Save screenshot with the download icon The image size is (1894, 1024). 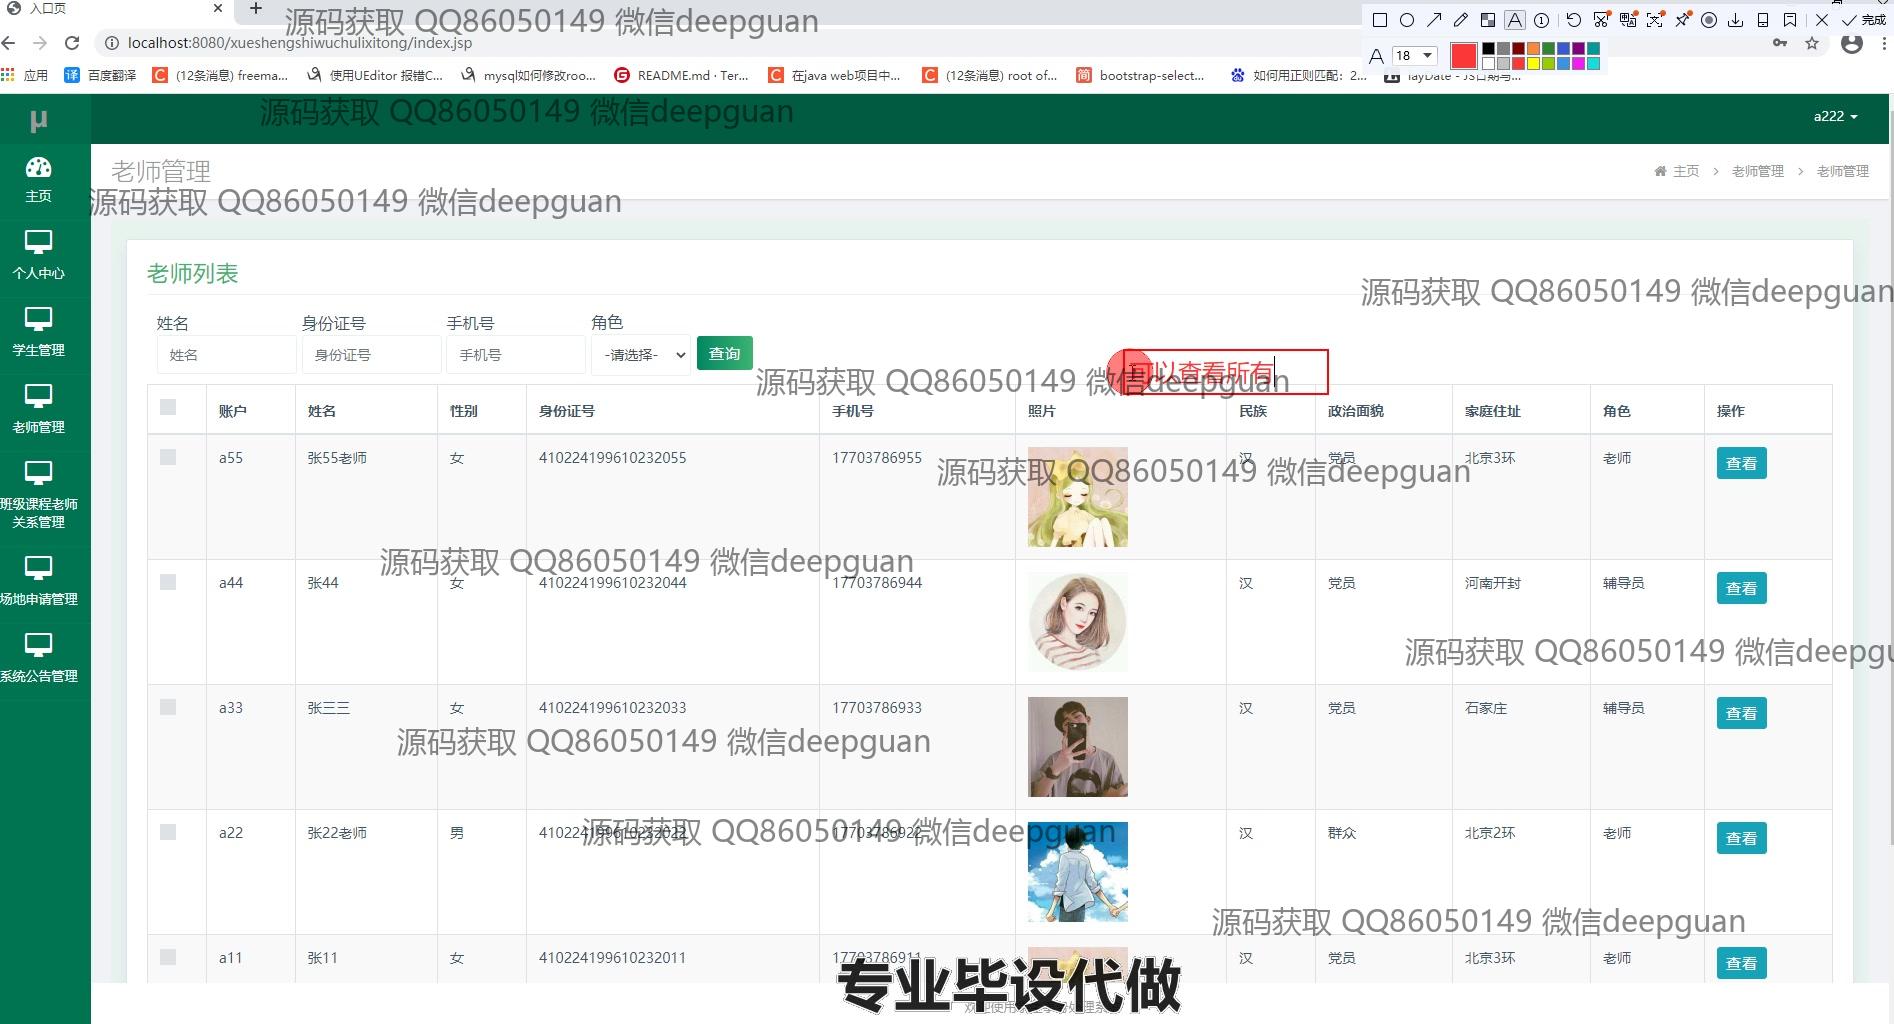coord(1736,20)
